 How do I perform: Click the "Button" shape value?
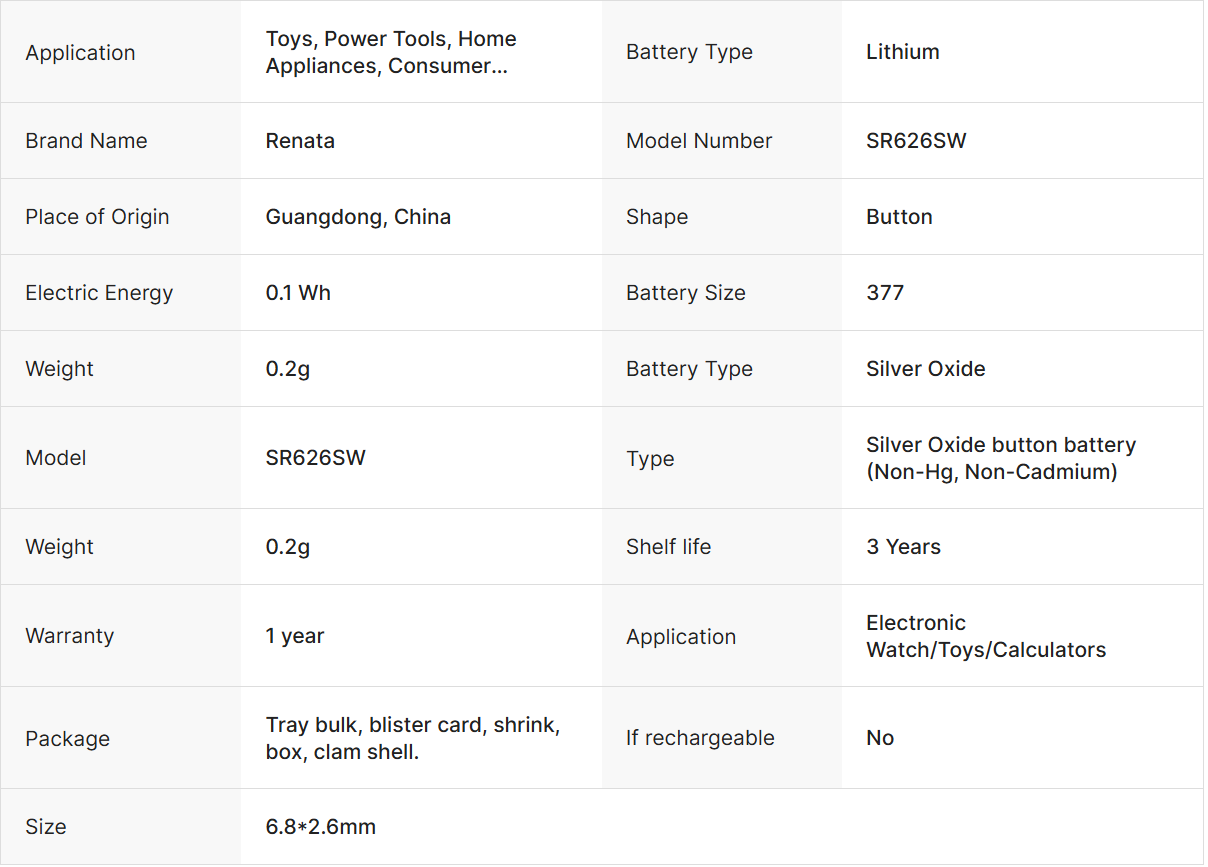pos(899,217)
